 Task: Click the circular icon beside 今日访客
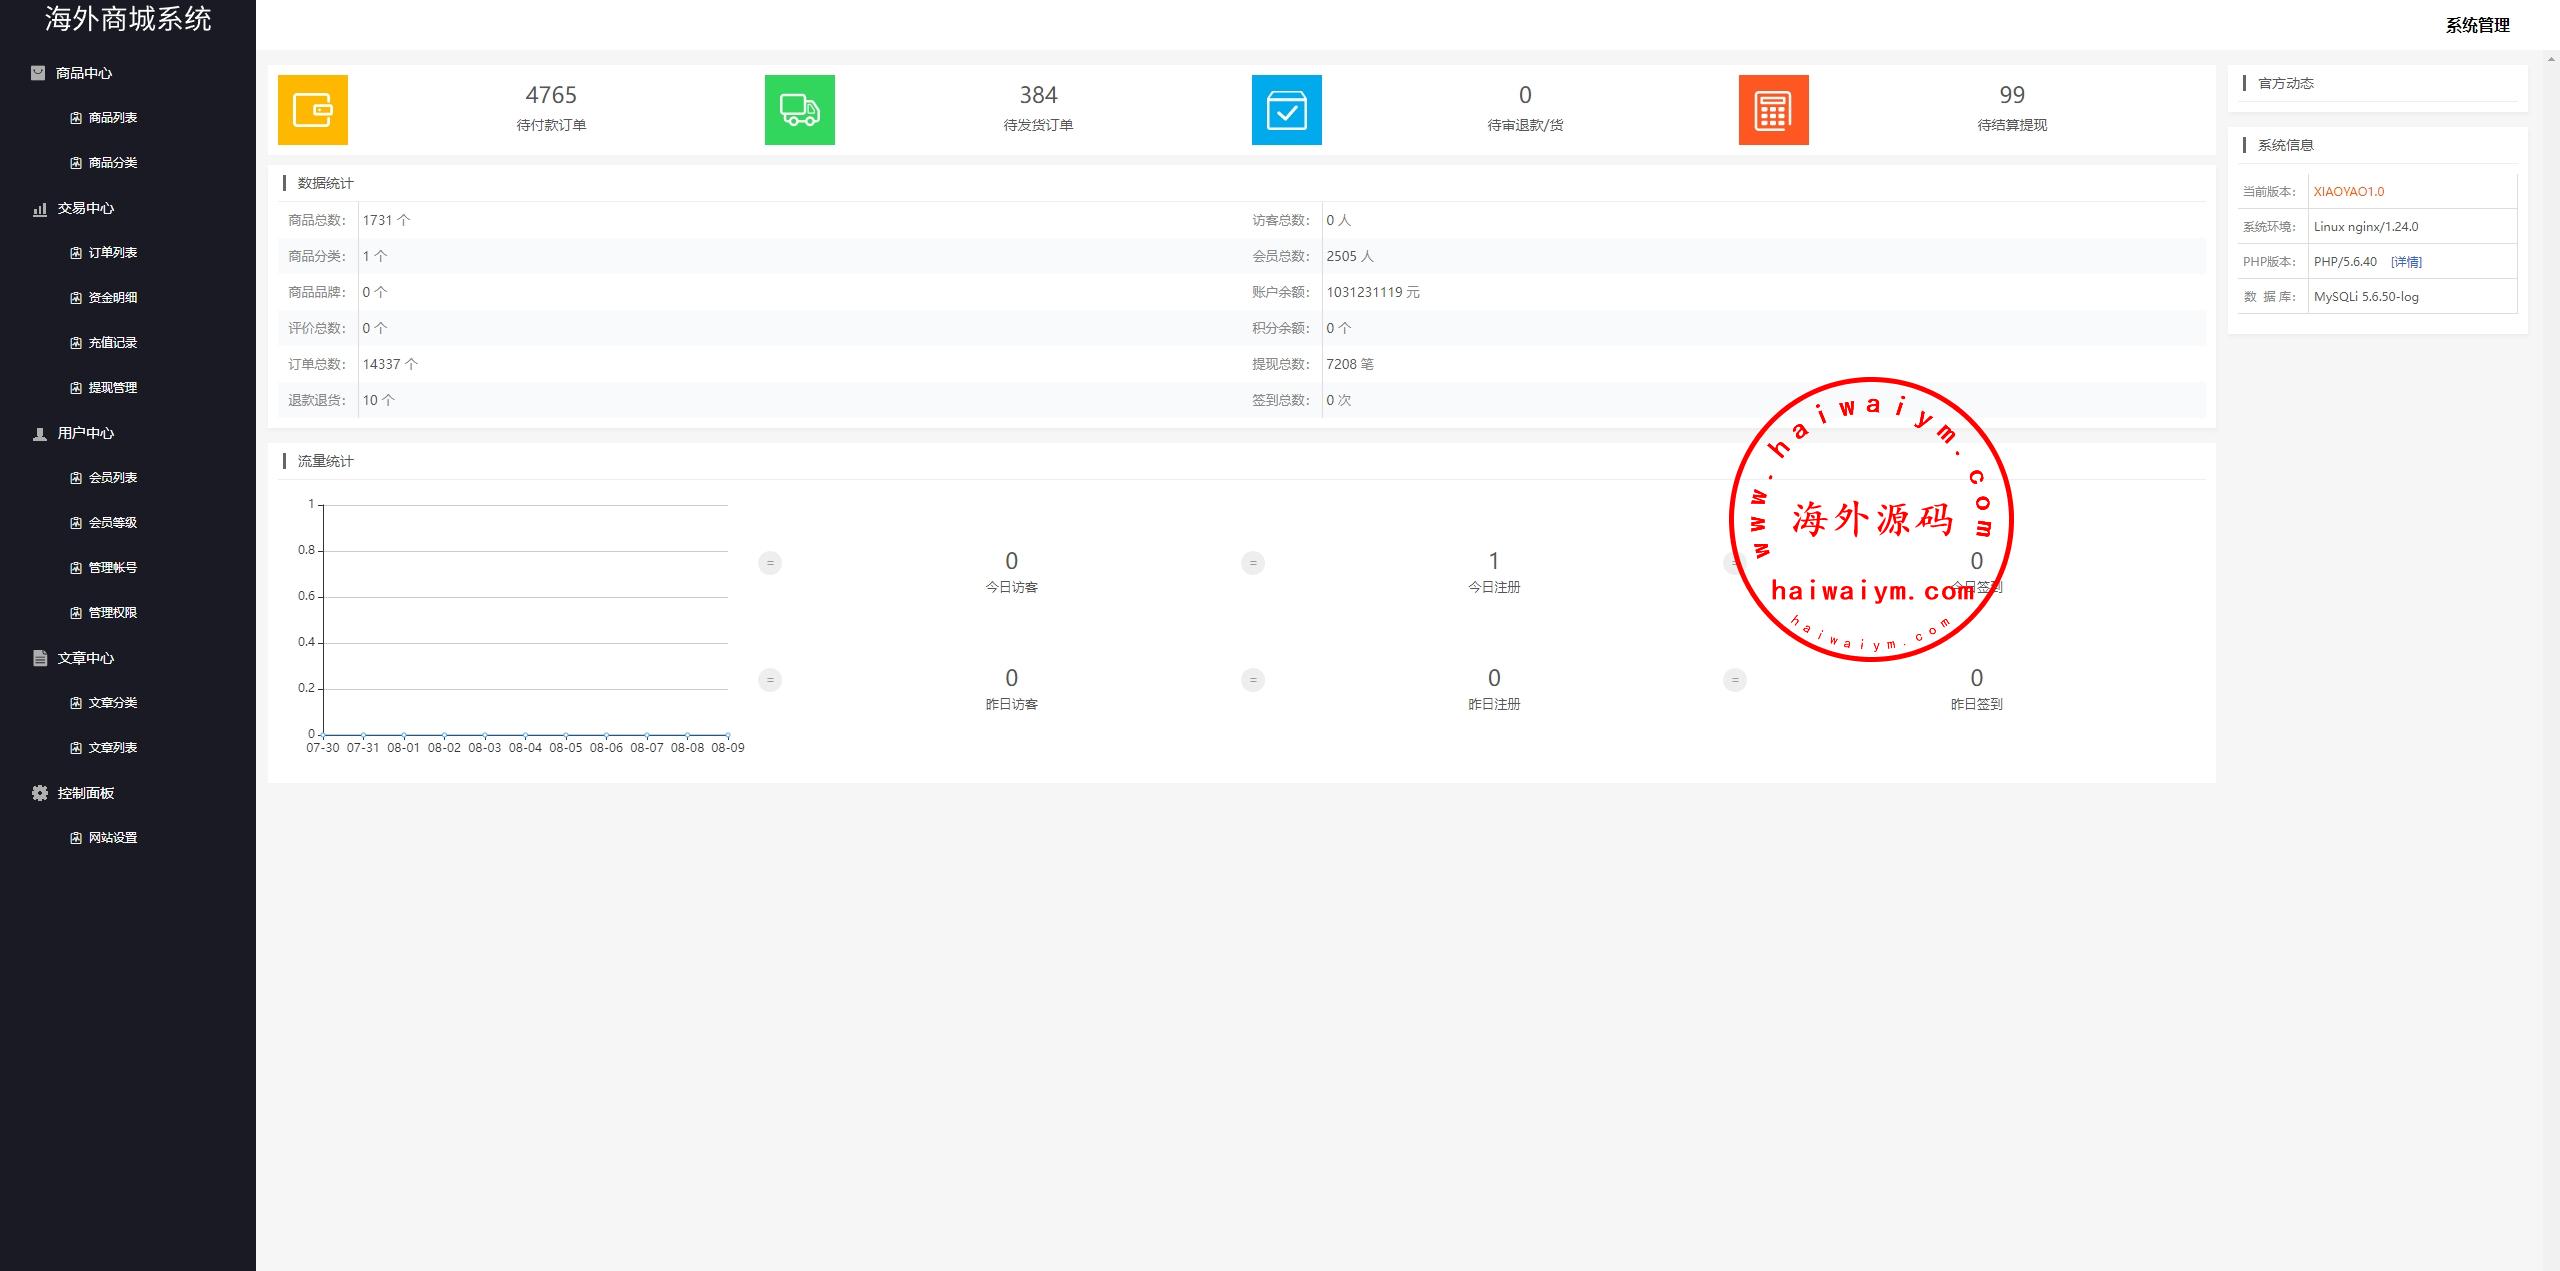[x=769, y=563]
